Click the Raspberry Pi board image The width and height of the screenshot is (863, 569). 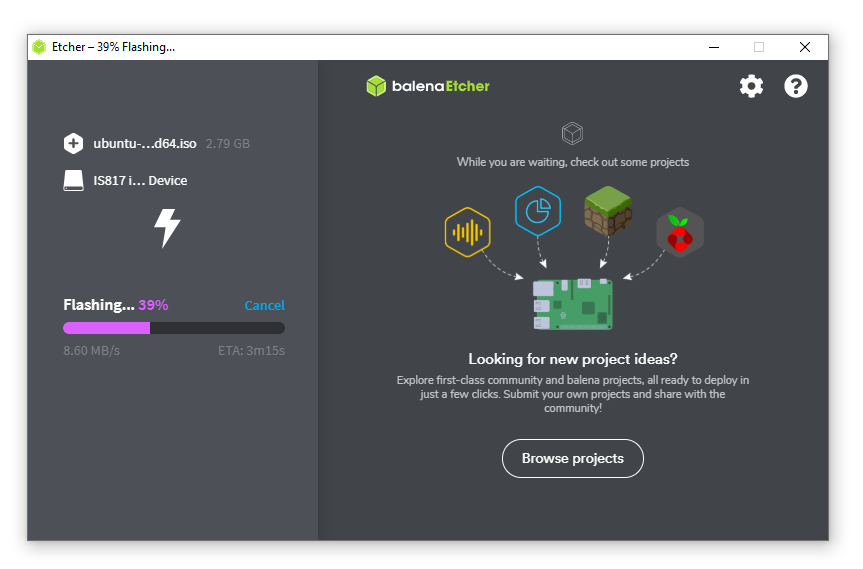pyautogui.click(x=572, y=304)
